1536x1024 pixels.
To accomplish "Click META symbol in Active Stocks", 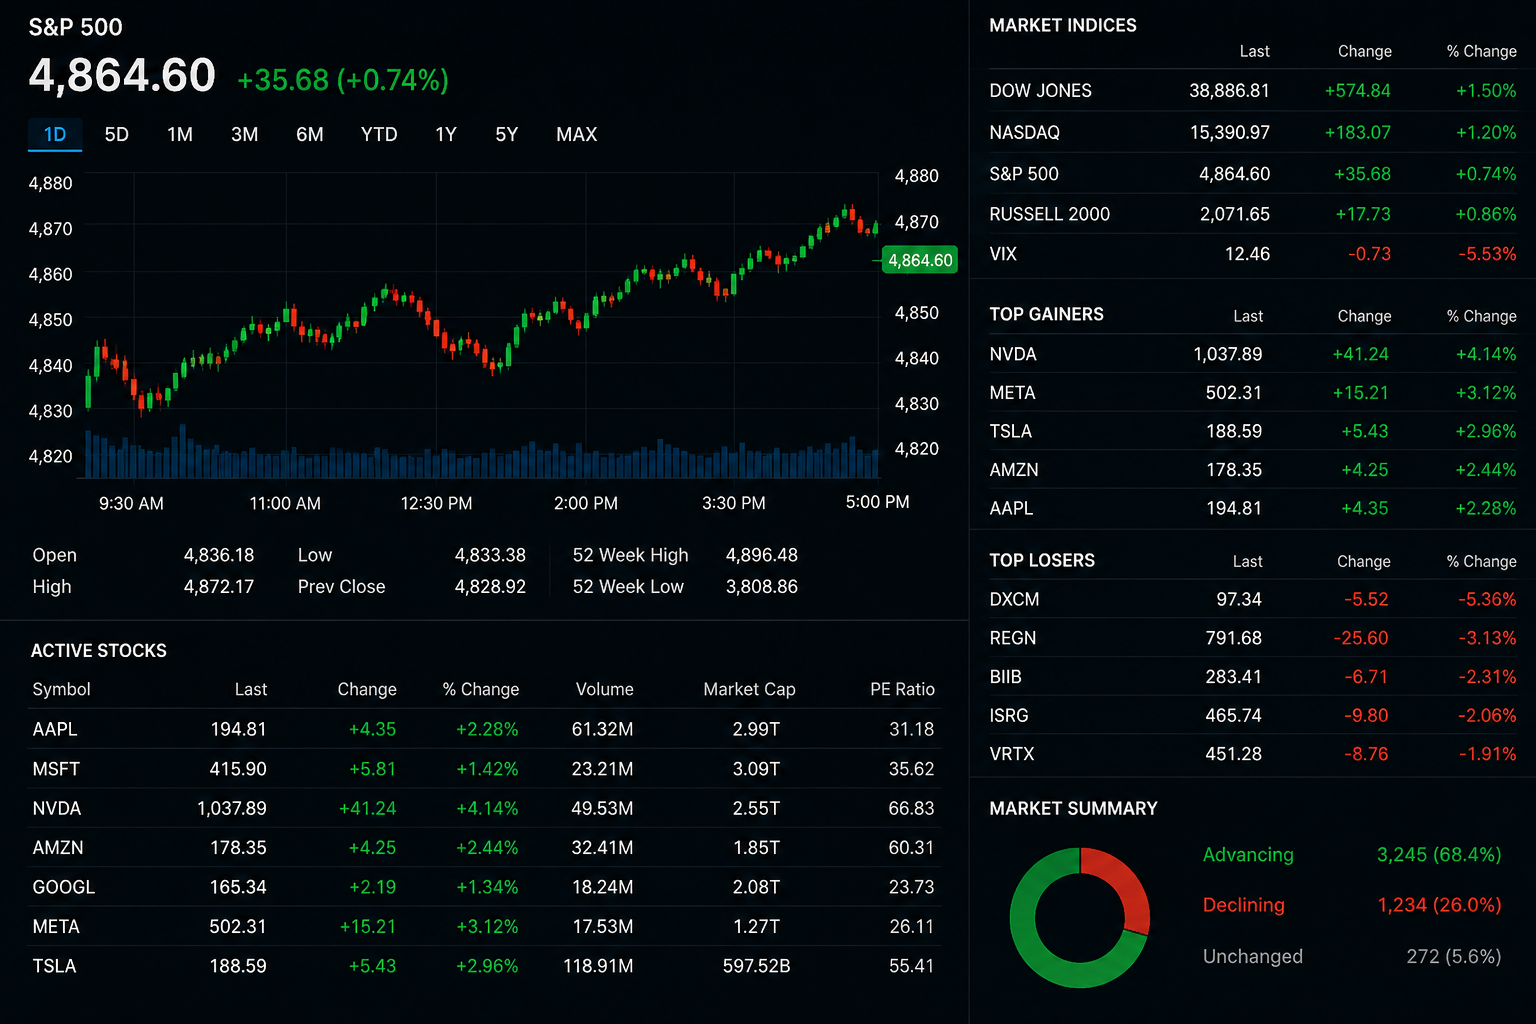I will [x=56, y=926].
